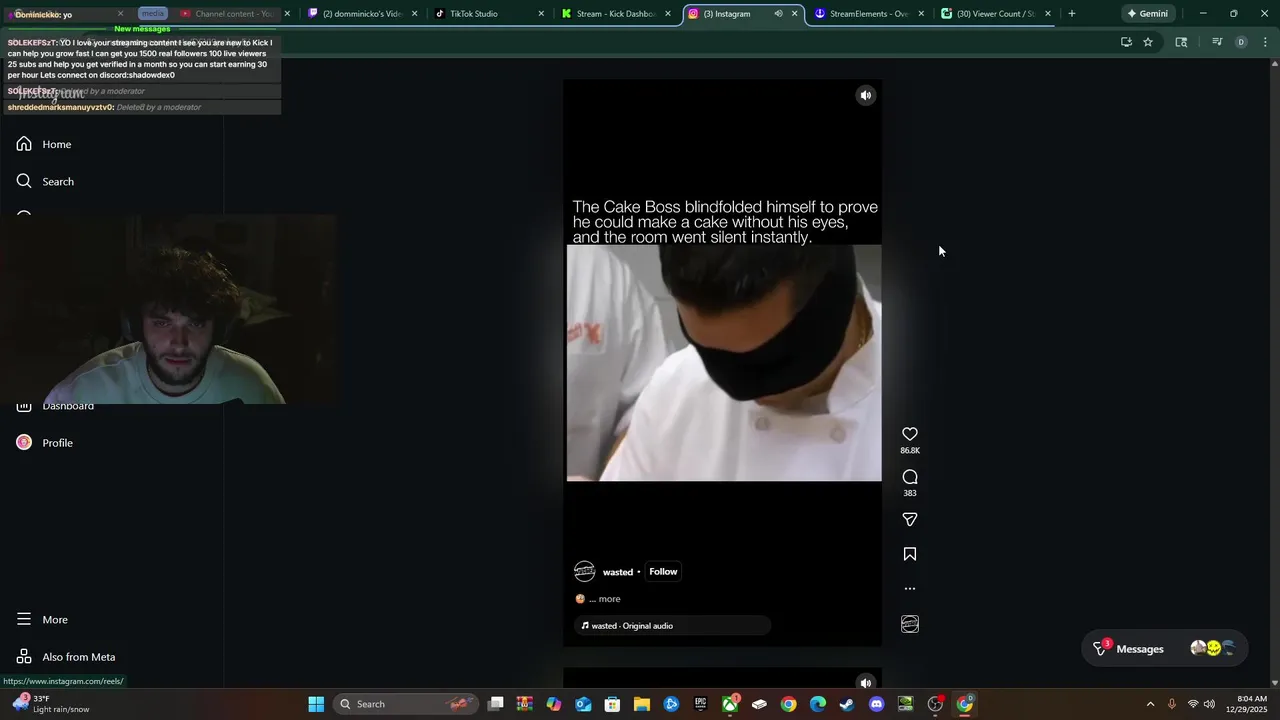Open Gemini in Chrome
1280x720 pixels.
(x=1147, y=14)
